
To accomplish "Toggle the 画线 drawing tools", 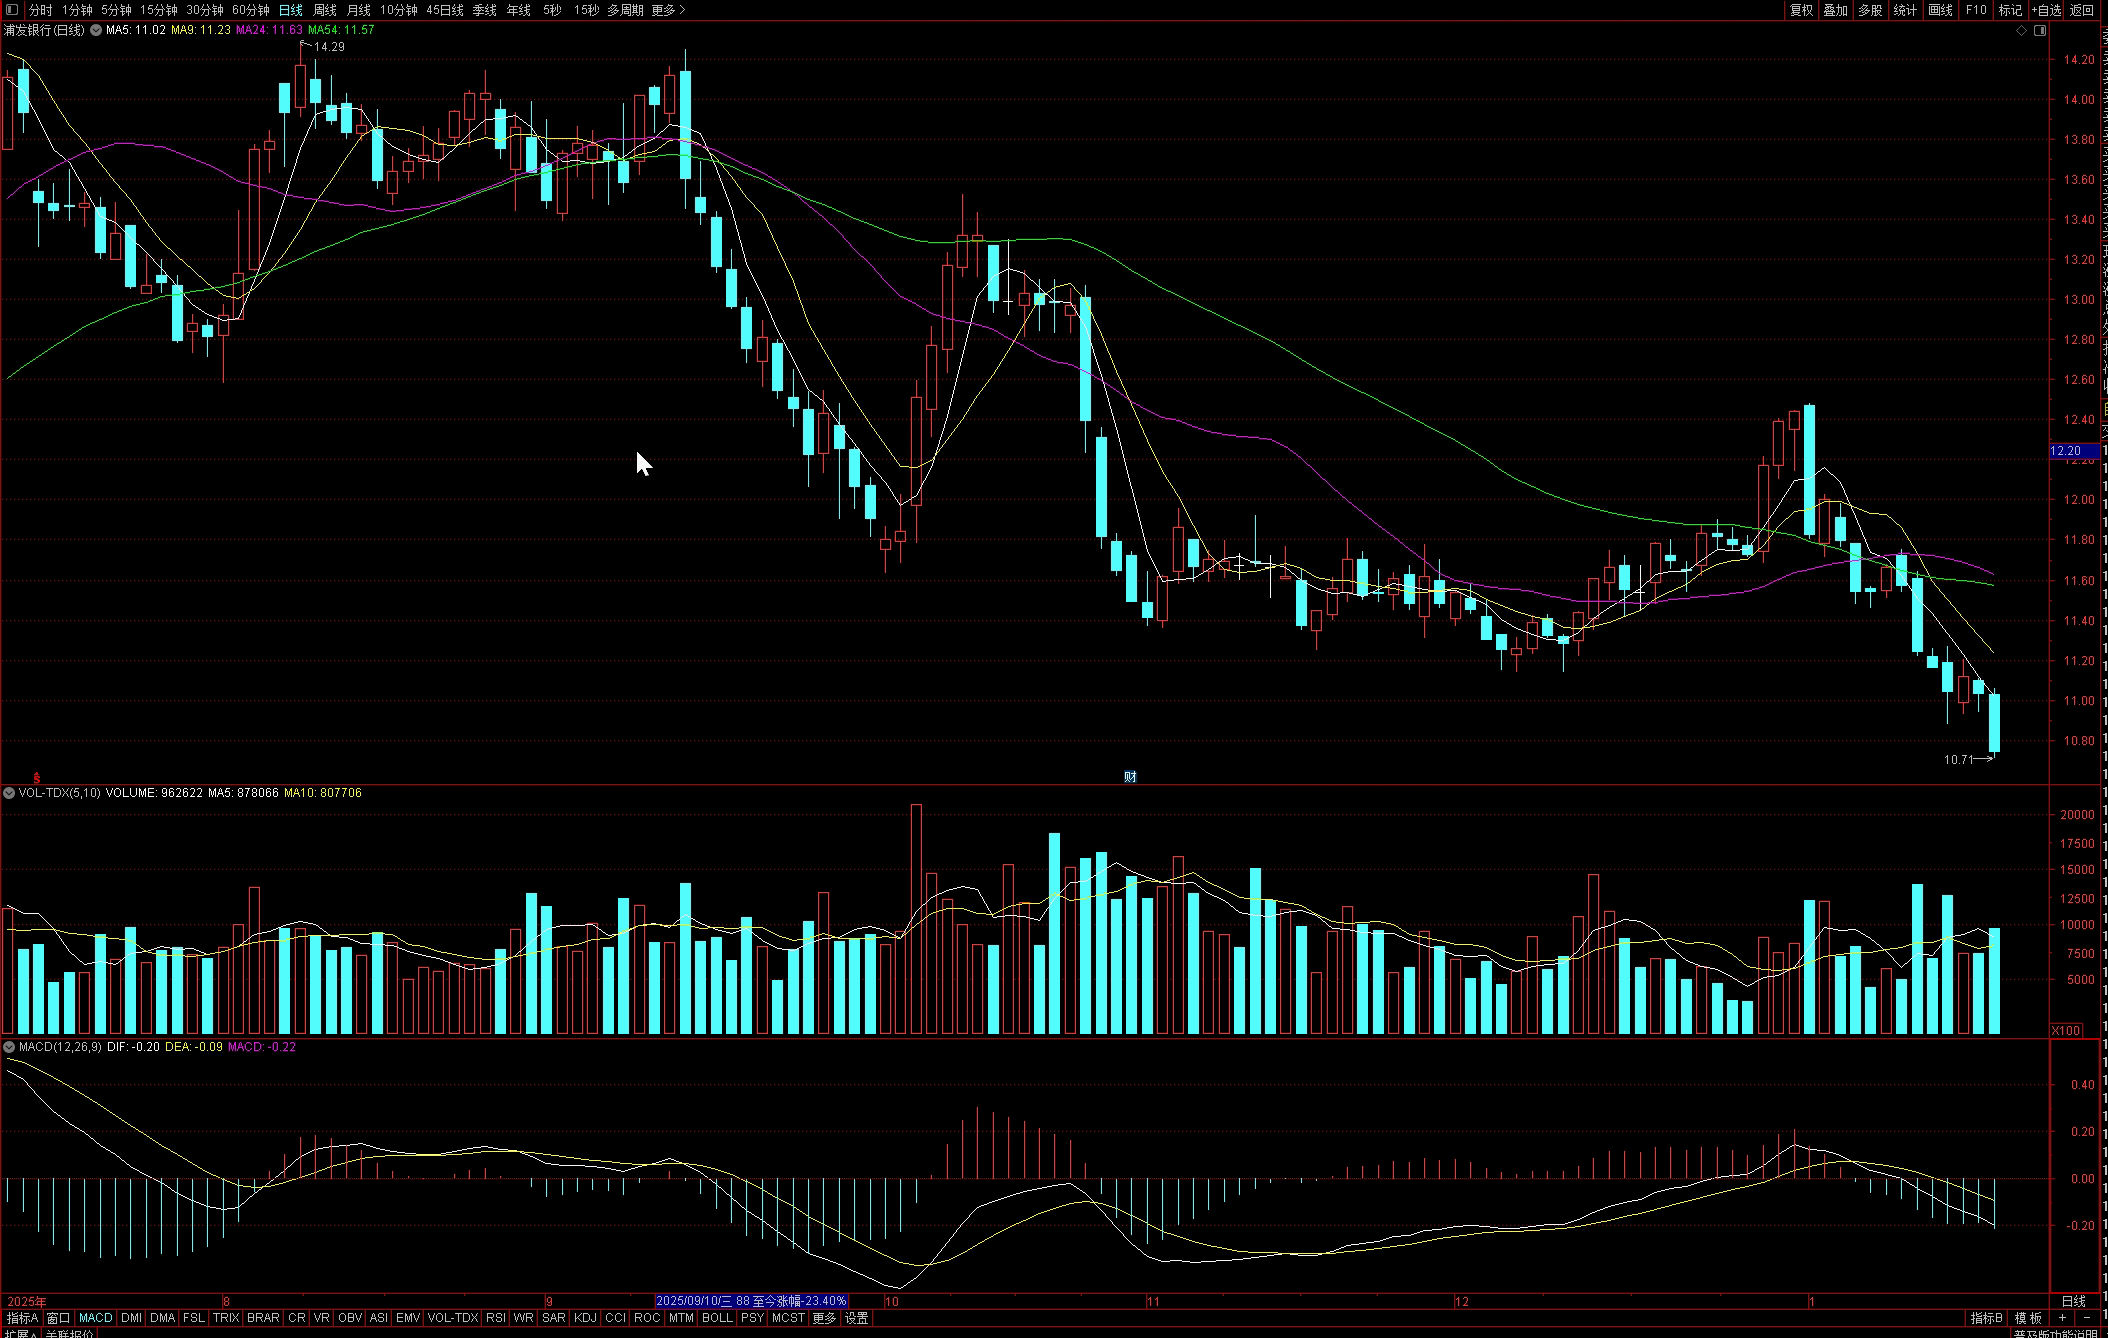I will click(1940, 10).
